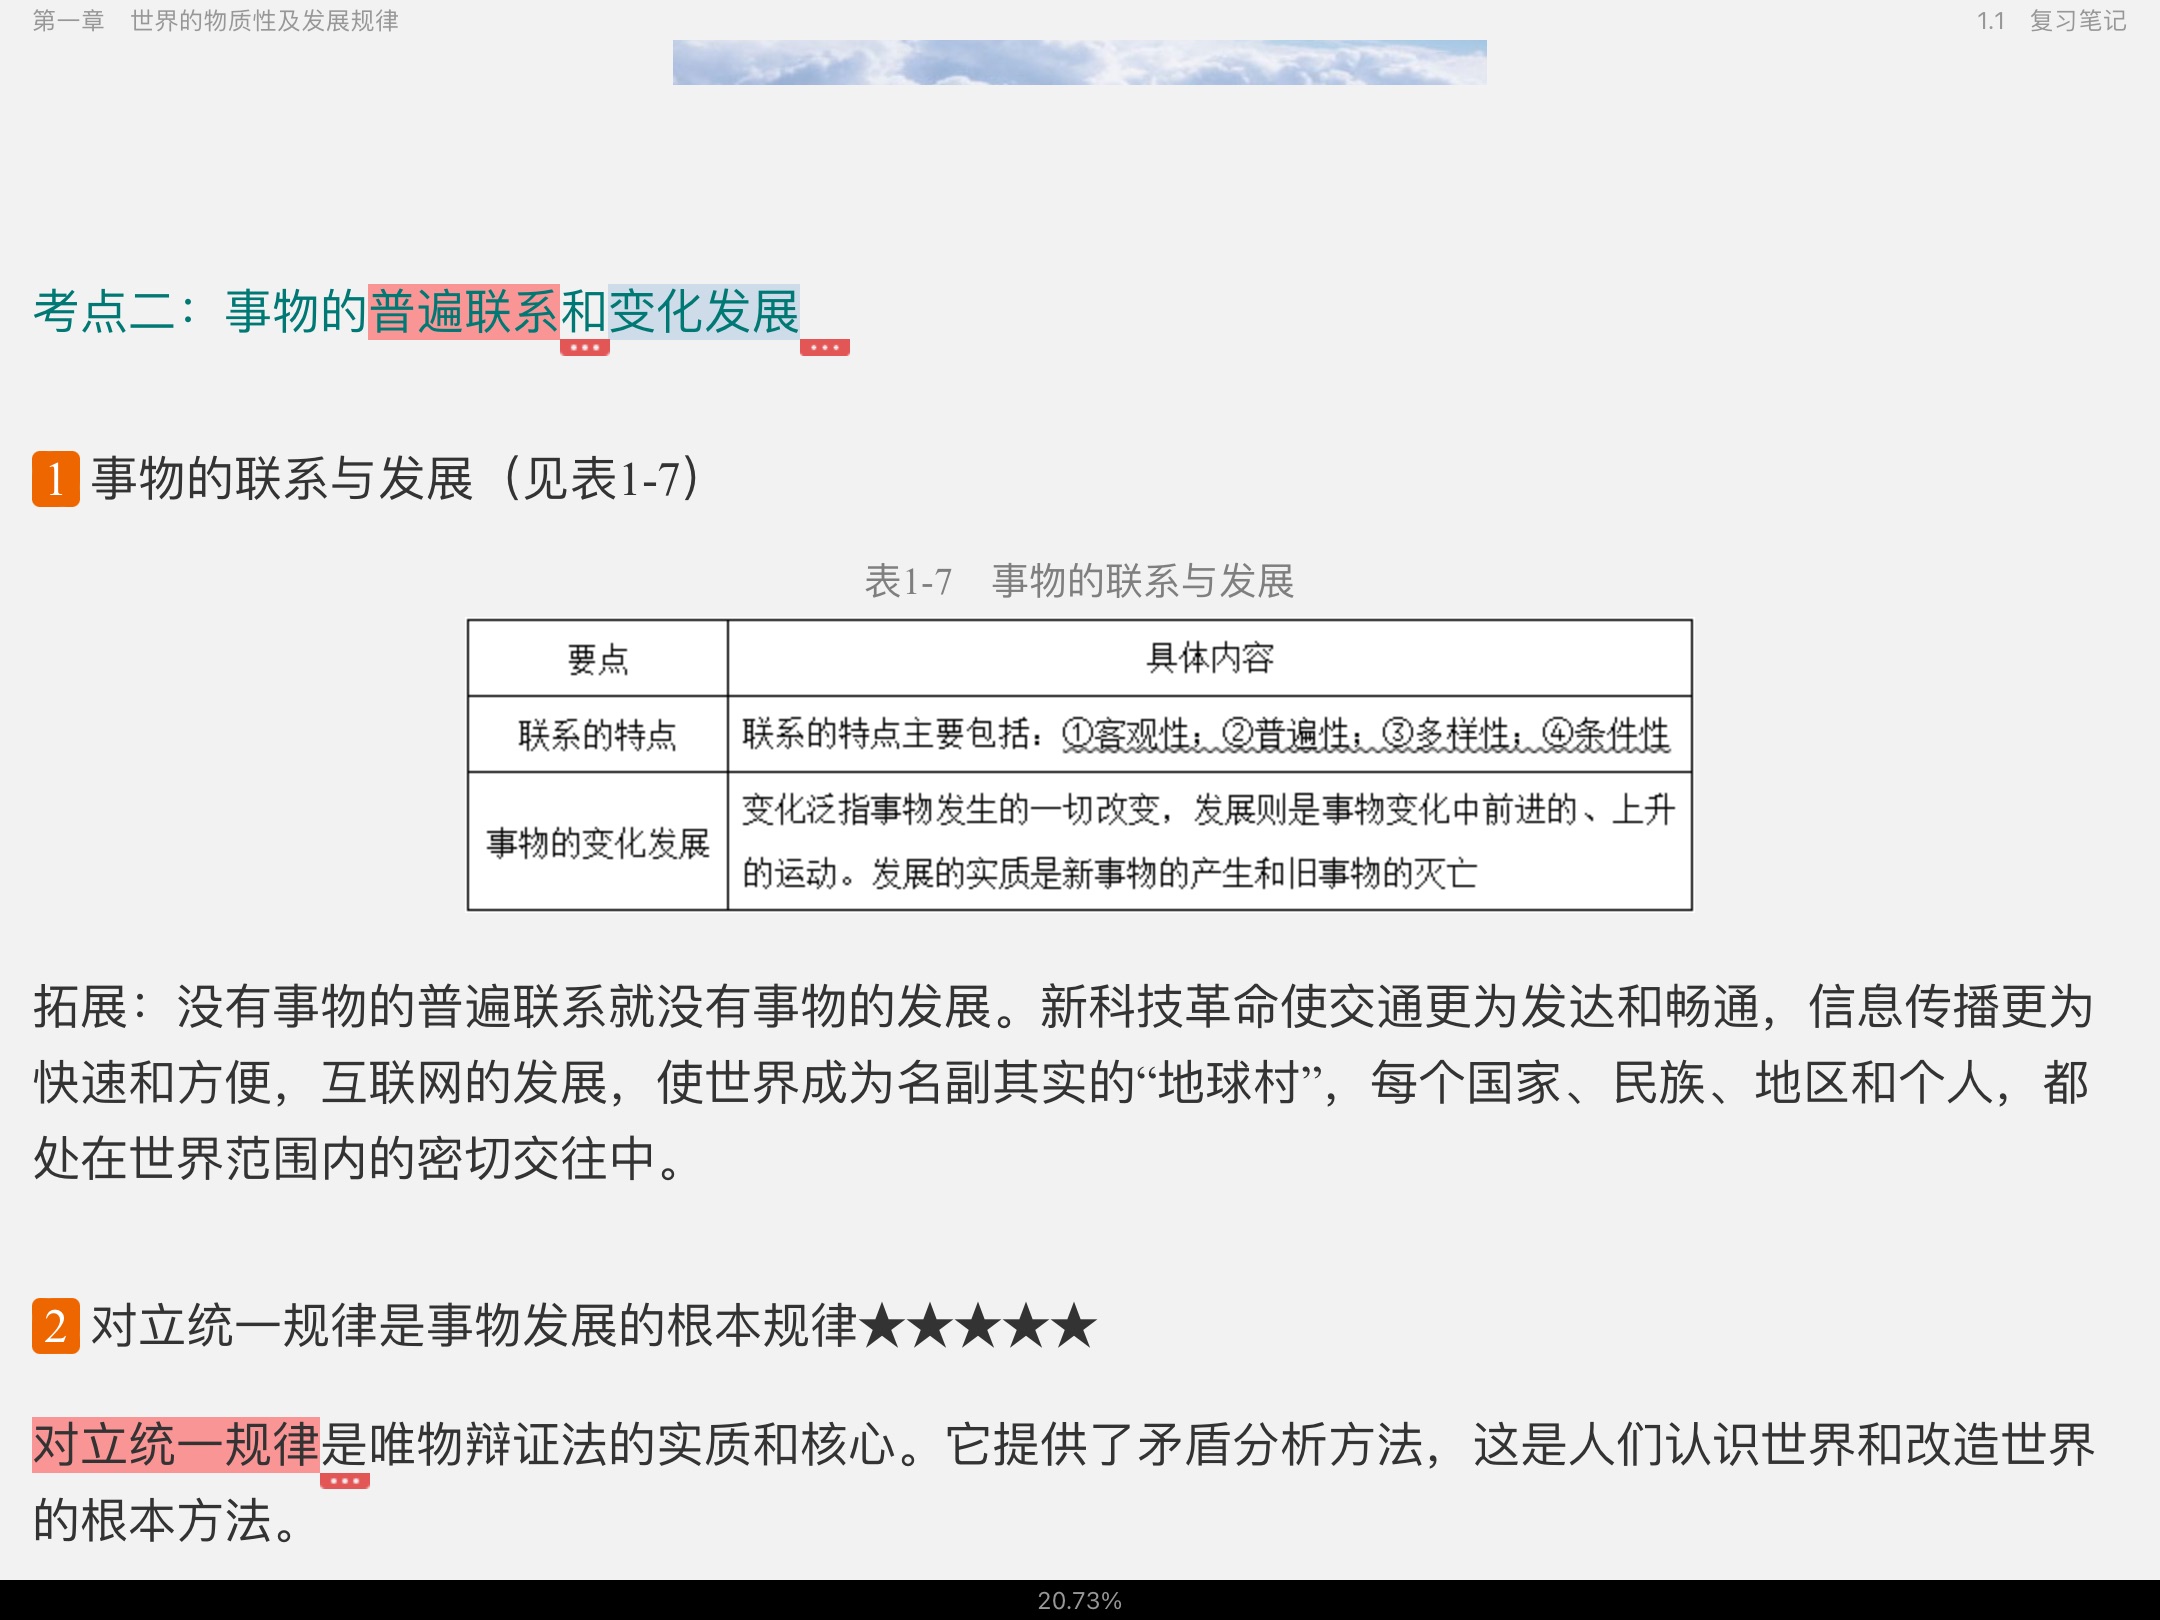Select the pink 普遍联系 highlighted text
Screen dimensions: 2160x1620
463,311
